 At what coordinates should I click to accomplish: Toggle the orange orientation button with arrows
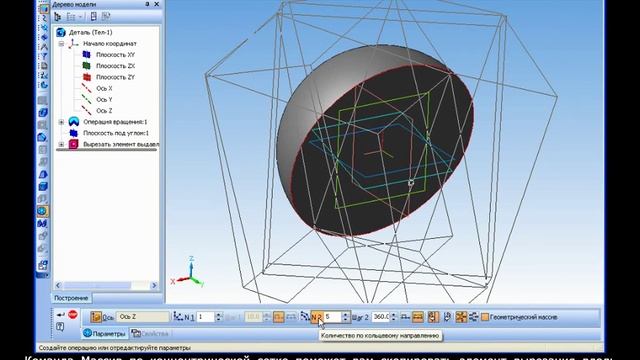click(433, 317)
